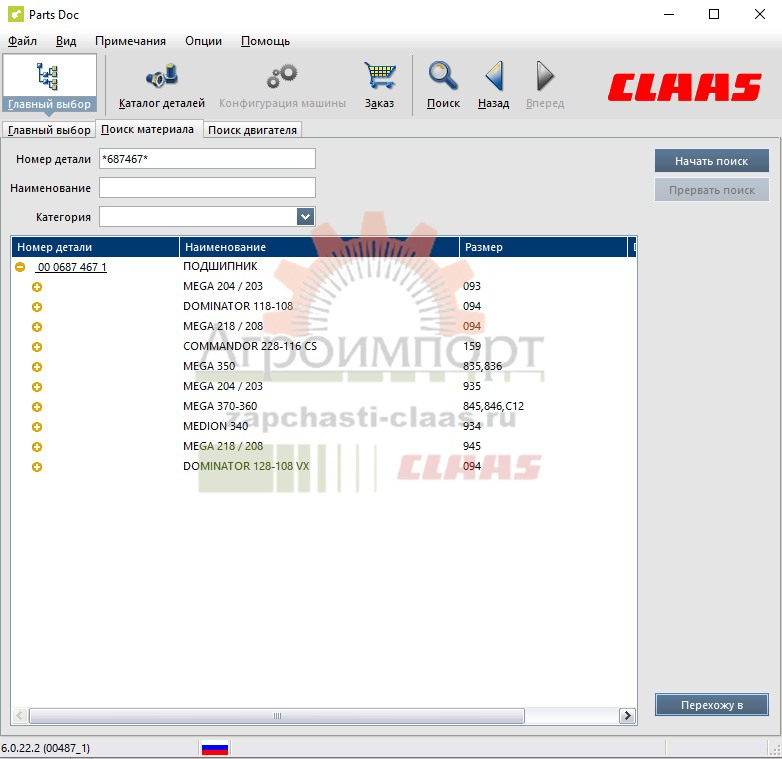Open the Заказ shopping cart
Image resolution: width=782 pixels, height=759 pixels.
coord(380,75)
